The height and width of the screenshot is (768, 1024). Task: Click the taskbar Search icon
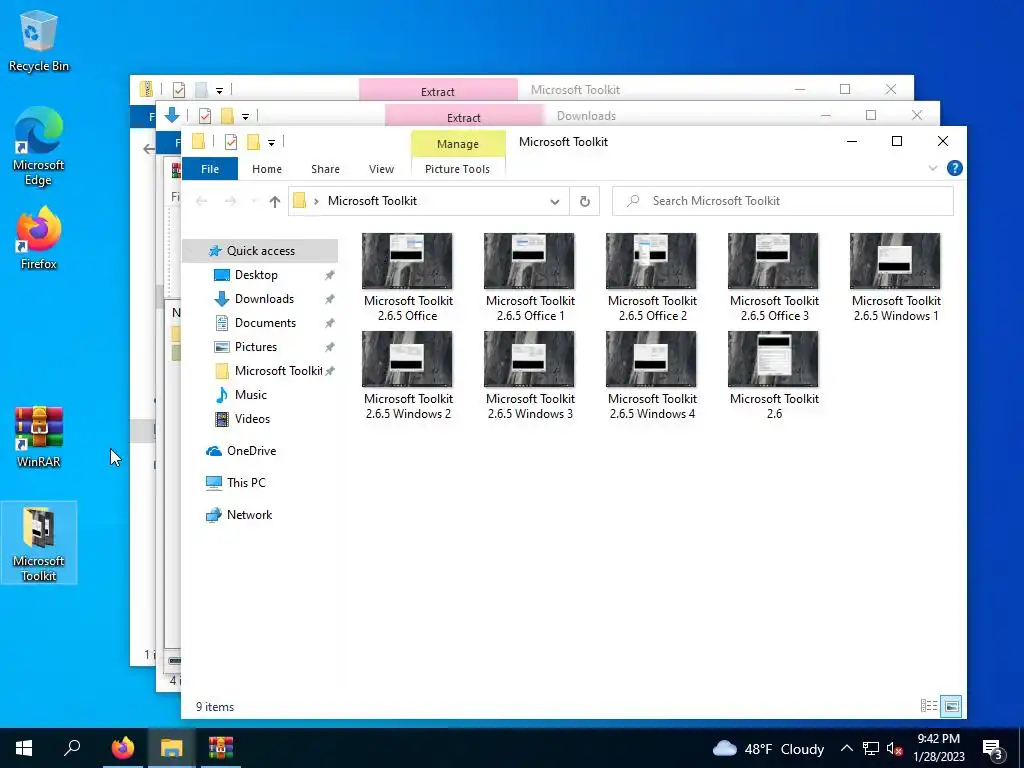pyautogui.click(x=72, y=748)
